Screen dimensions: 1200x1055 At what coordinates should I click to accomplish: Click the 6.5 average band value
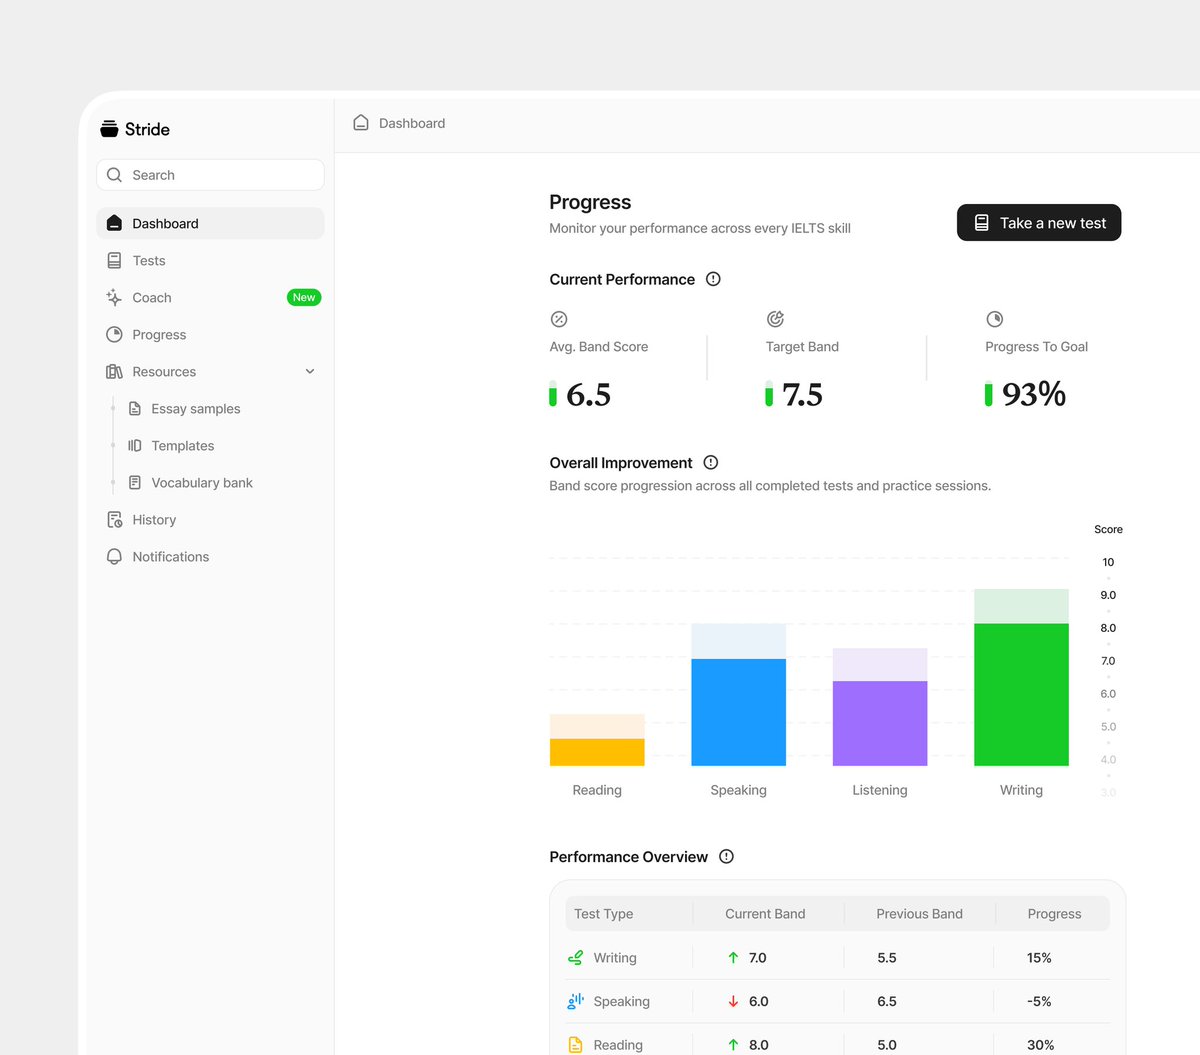coord(588,395)
